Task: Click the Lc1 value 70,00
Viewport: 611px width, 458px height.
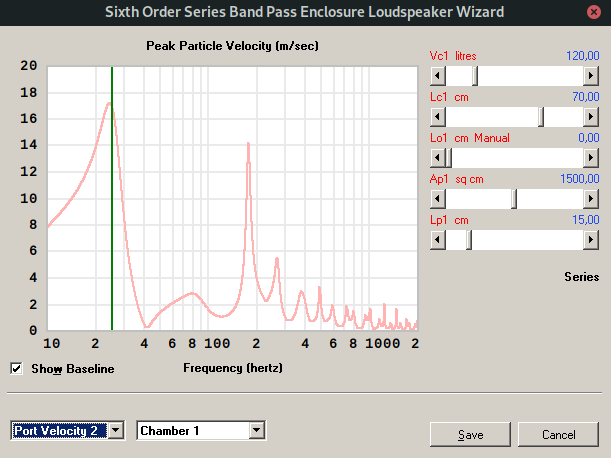Action: pyautogui.click(x=586, y=97)
